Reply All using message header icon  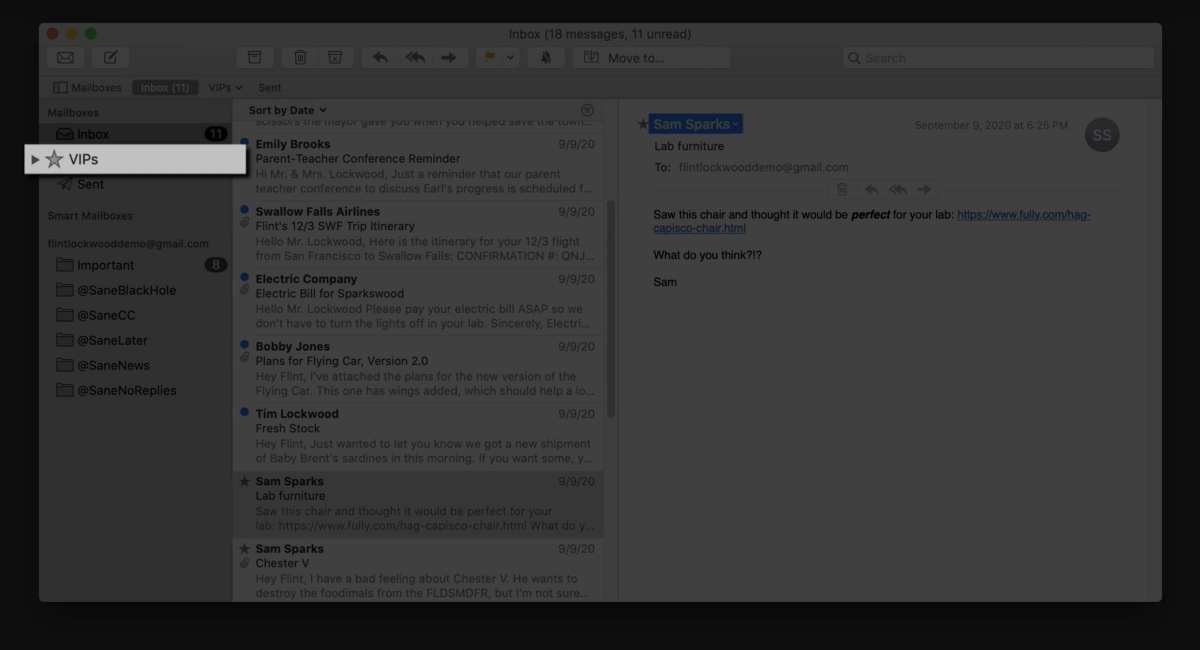[898, 189]
